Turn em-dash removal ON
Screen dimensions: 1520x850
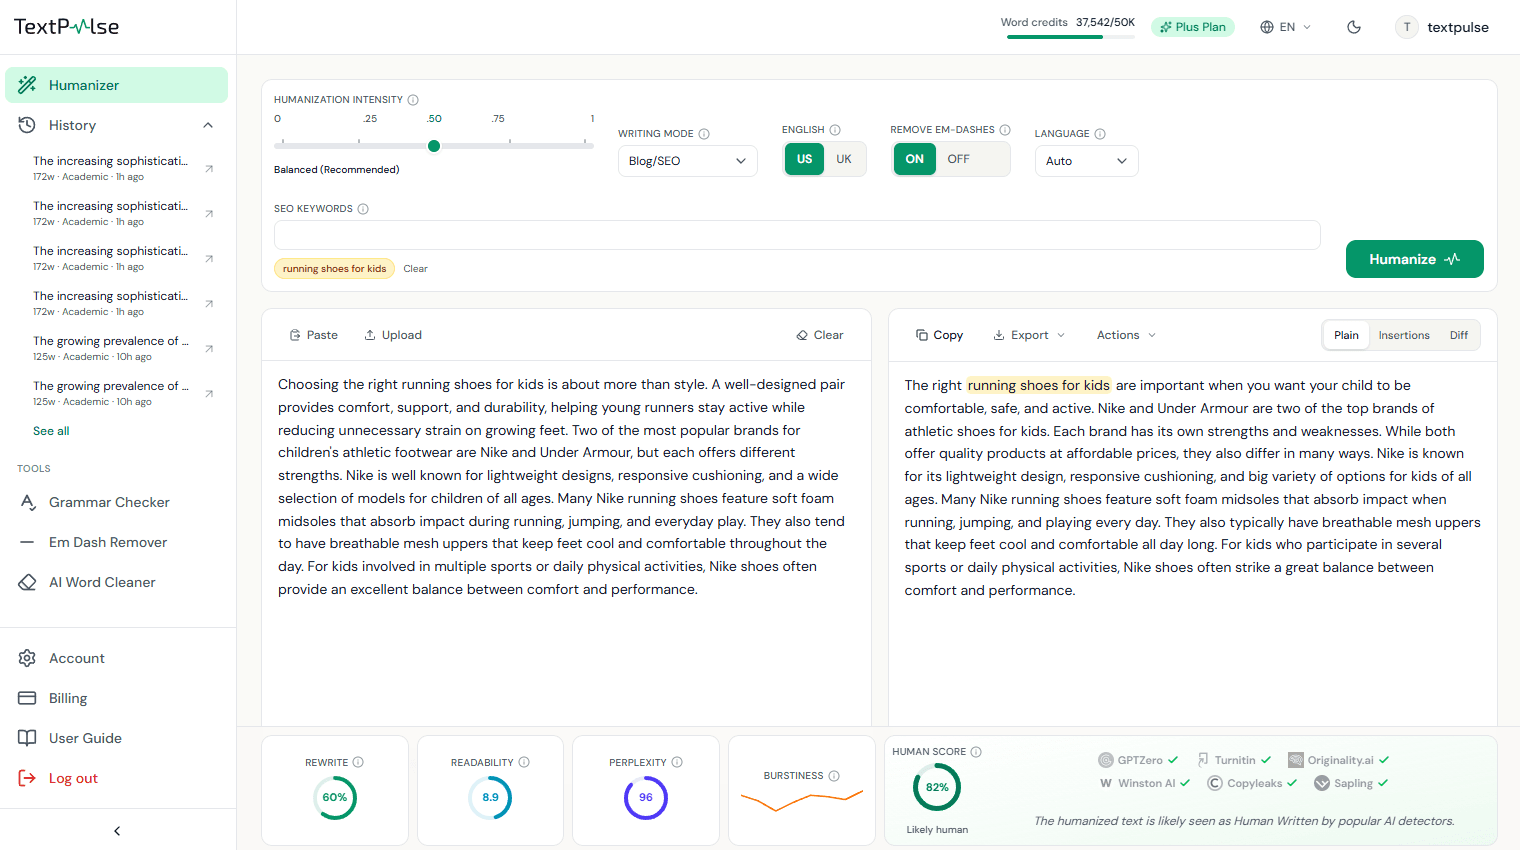click(x=915, y=159)
